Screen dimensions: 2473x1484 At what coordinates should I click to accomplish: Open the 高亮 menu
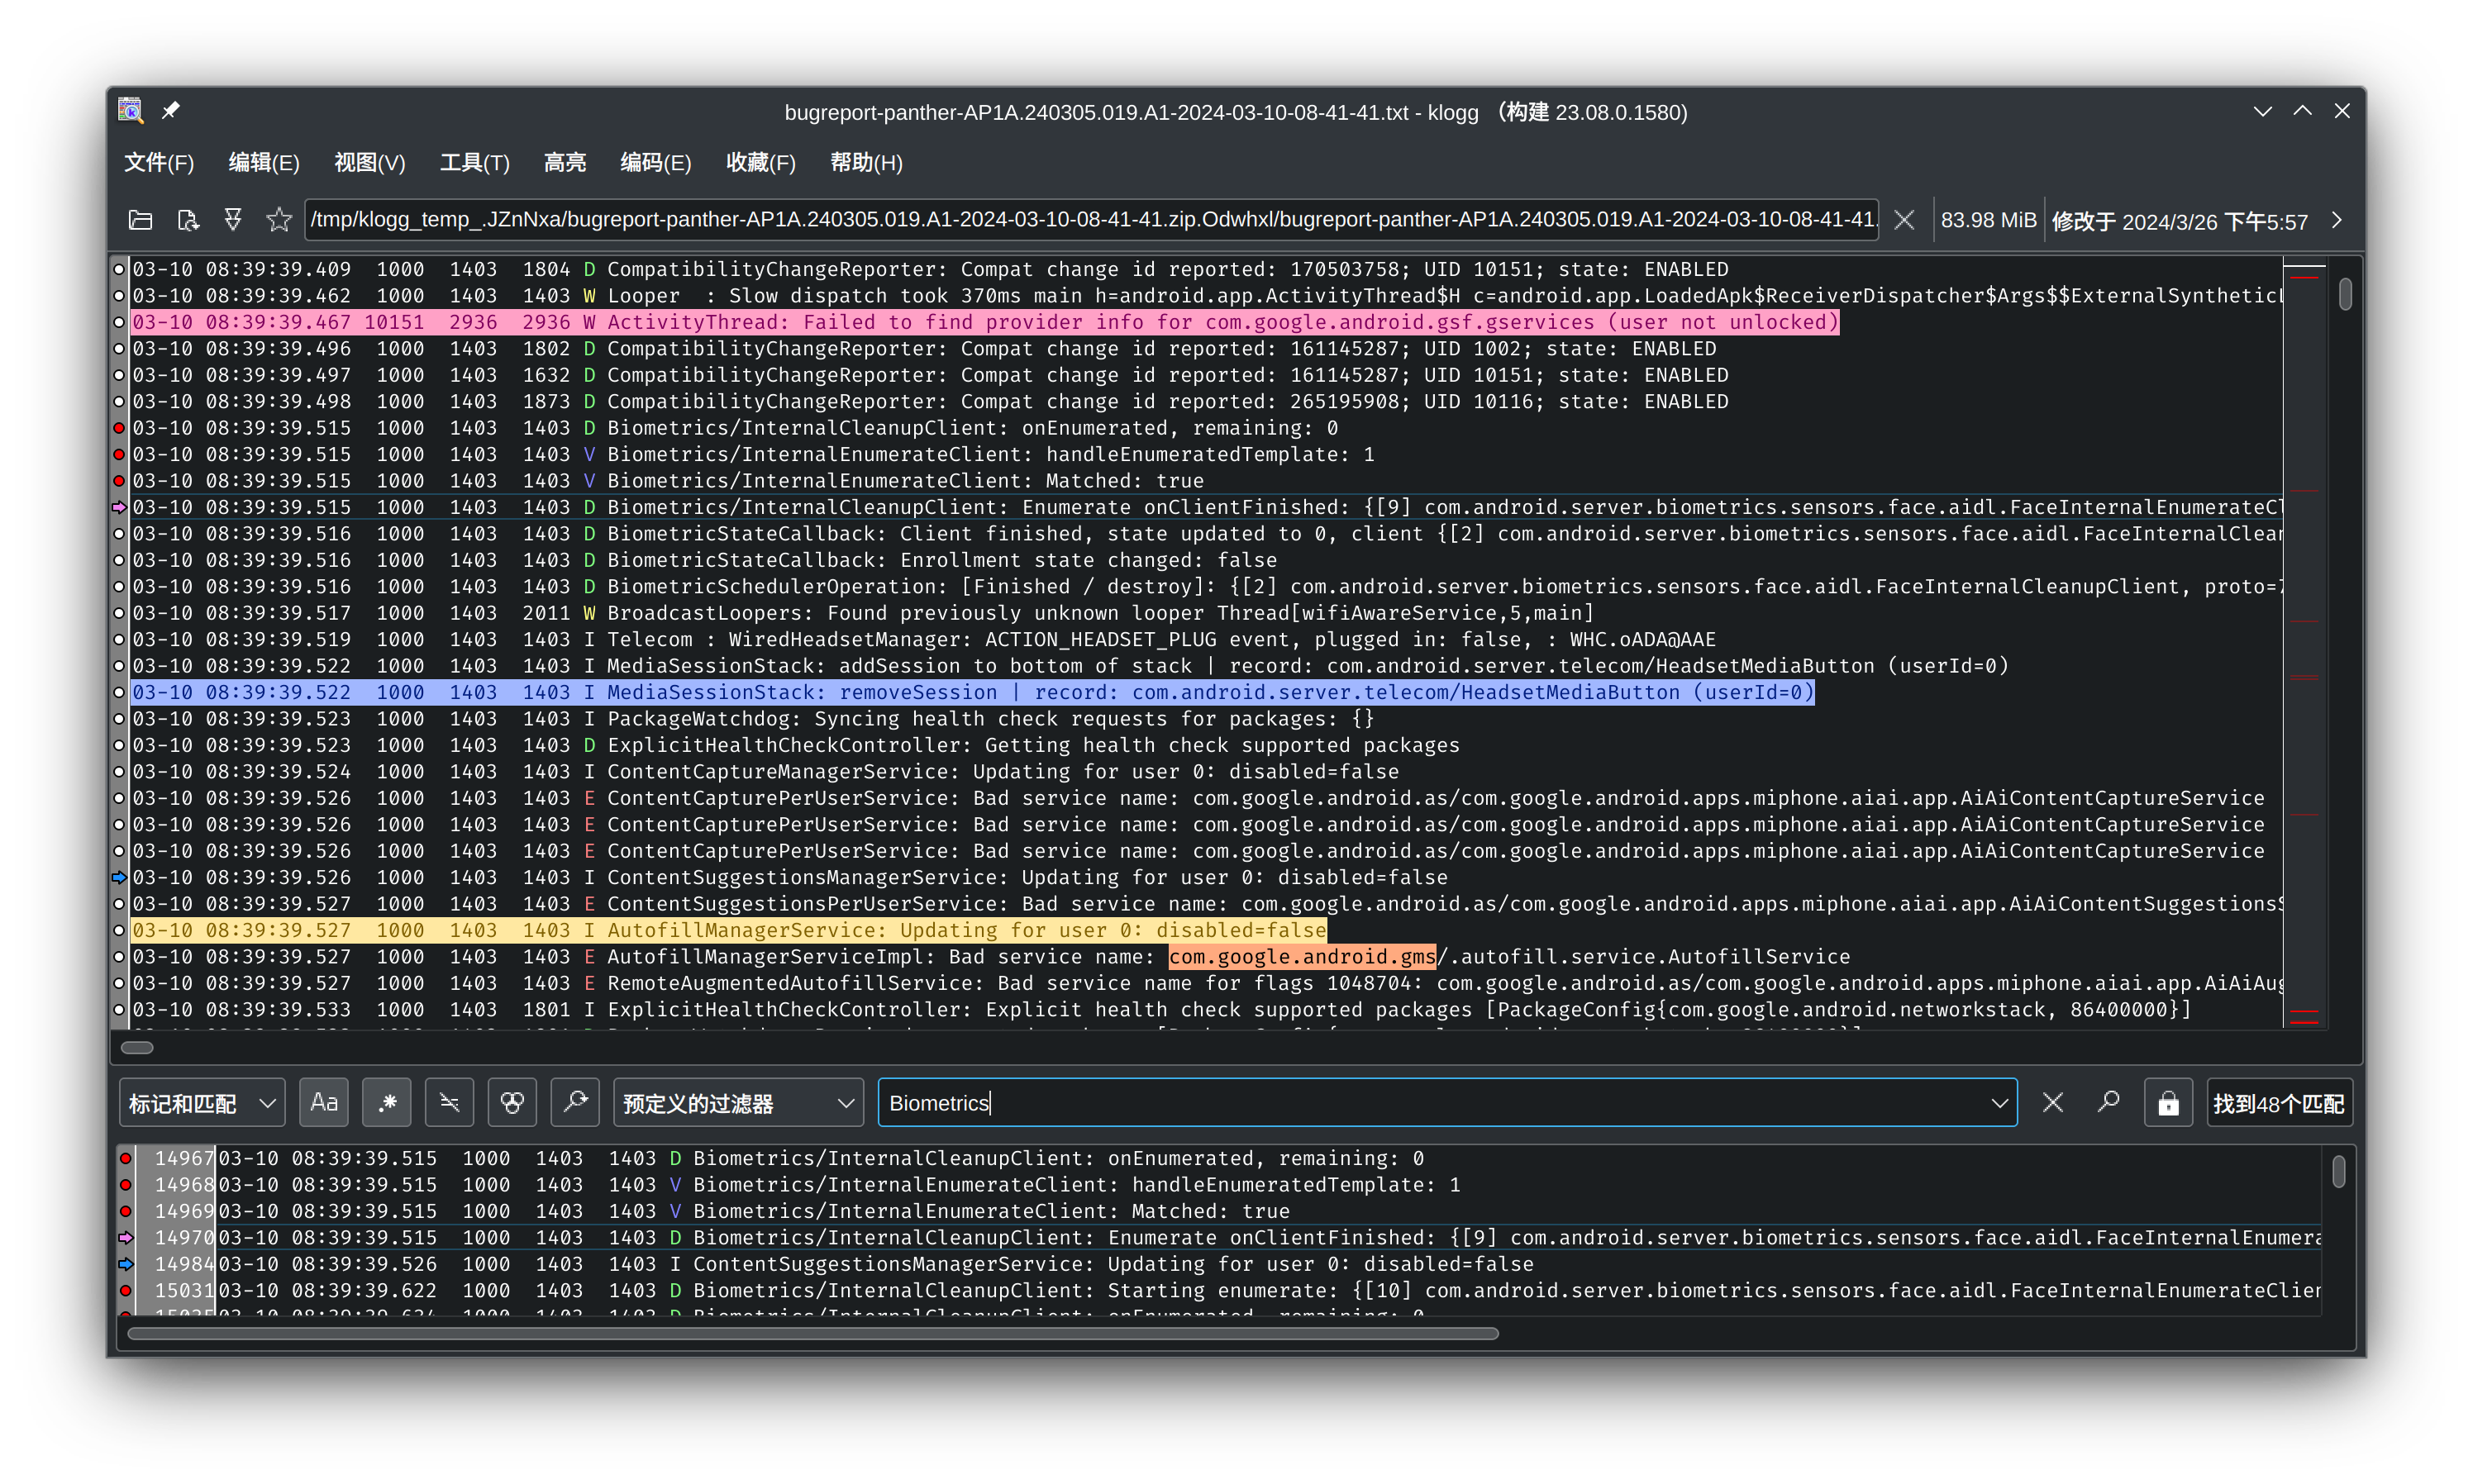click(x=565, y=162)
